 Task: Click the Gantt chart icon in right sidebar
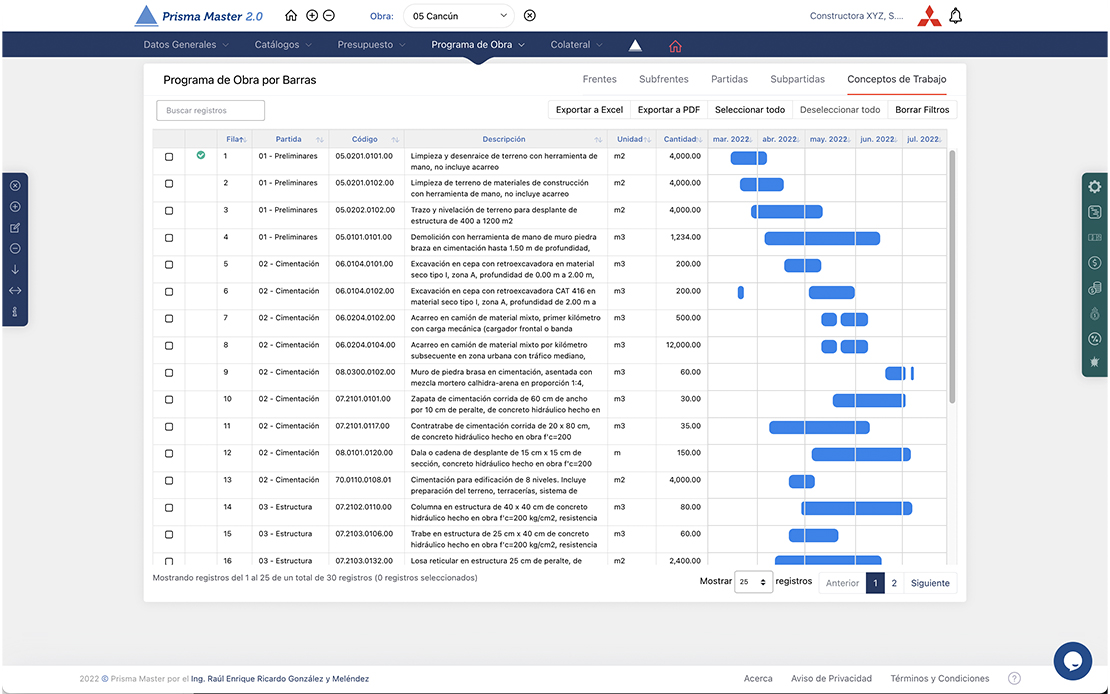pyautogui.click(x=1094, y=212)
